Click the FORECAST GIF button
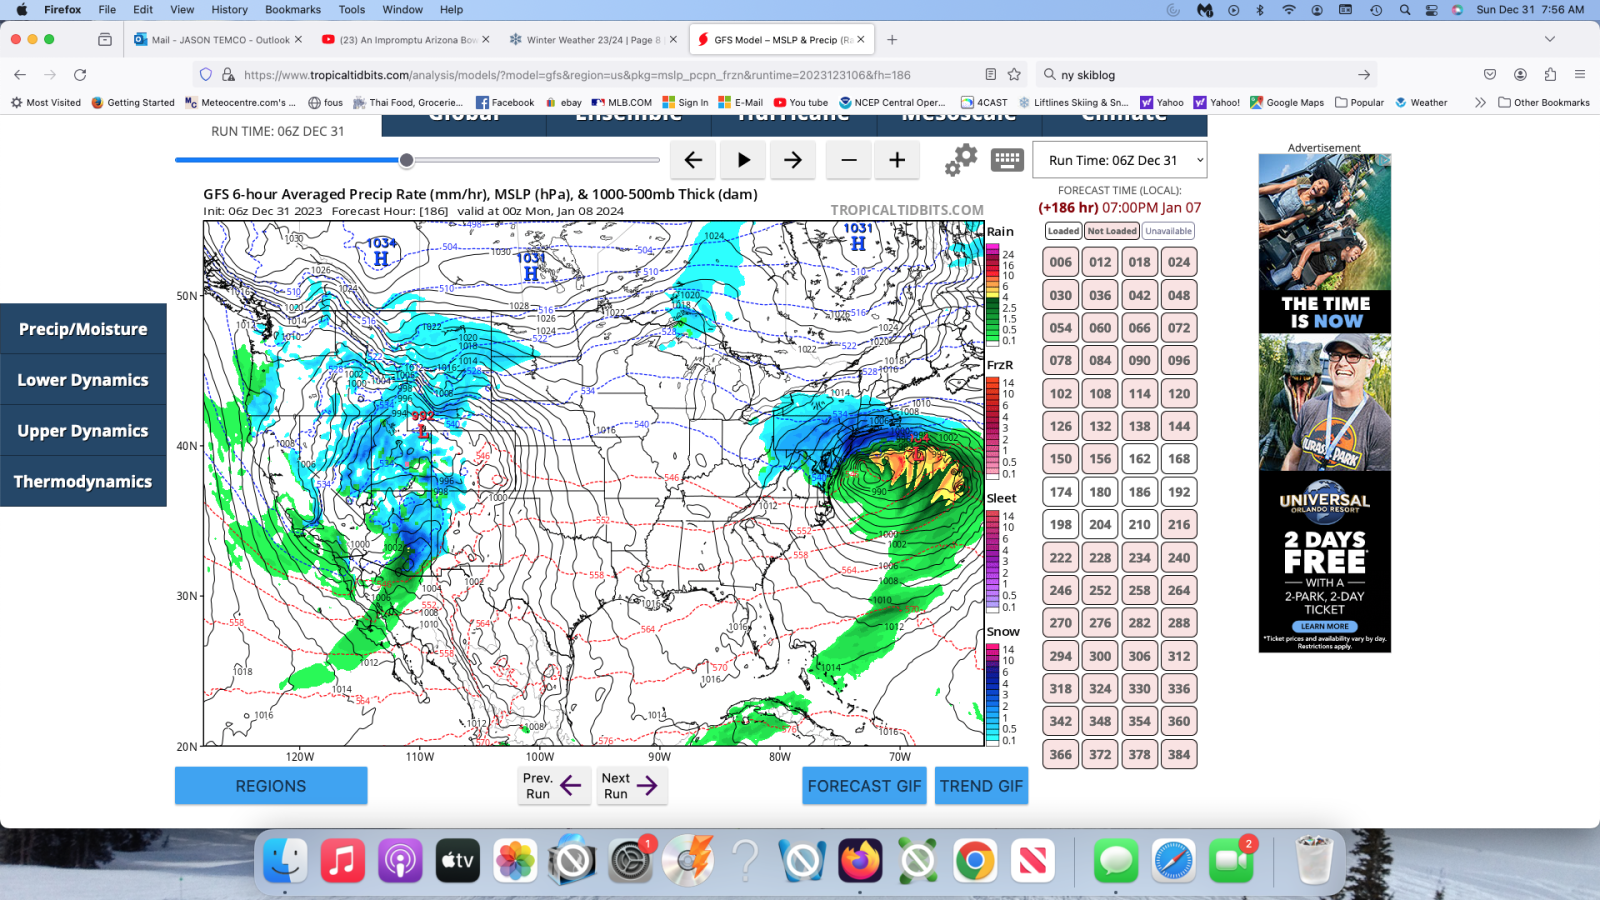 tap(864, 786)
